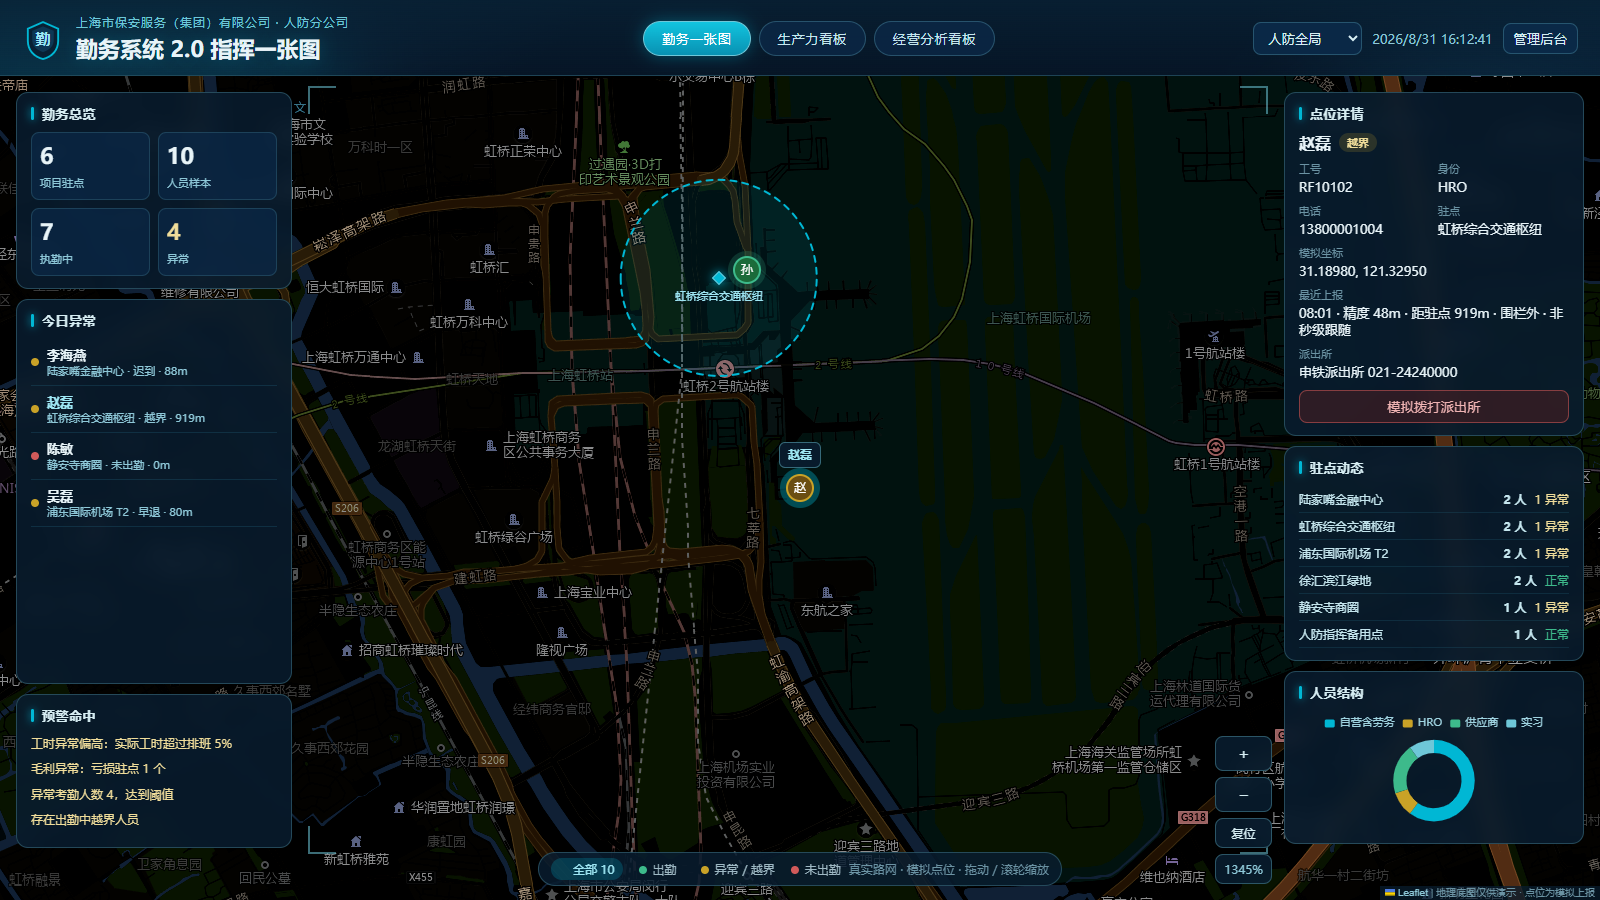Screen dimensions: 1600x900
Task: Select the 赵 personnel marker on map
Action: point(799,488)
